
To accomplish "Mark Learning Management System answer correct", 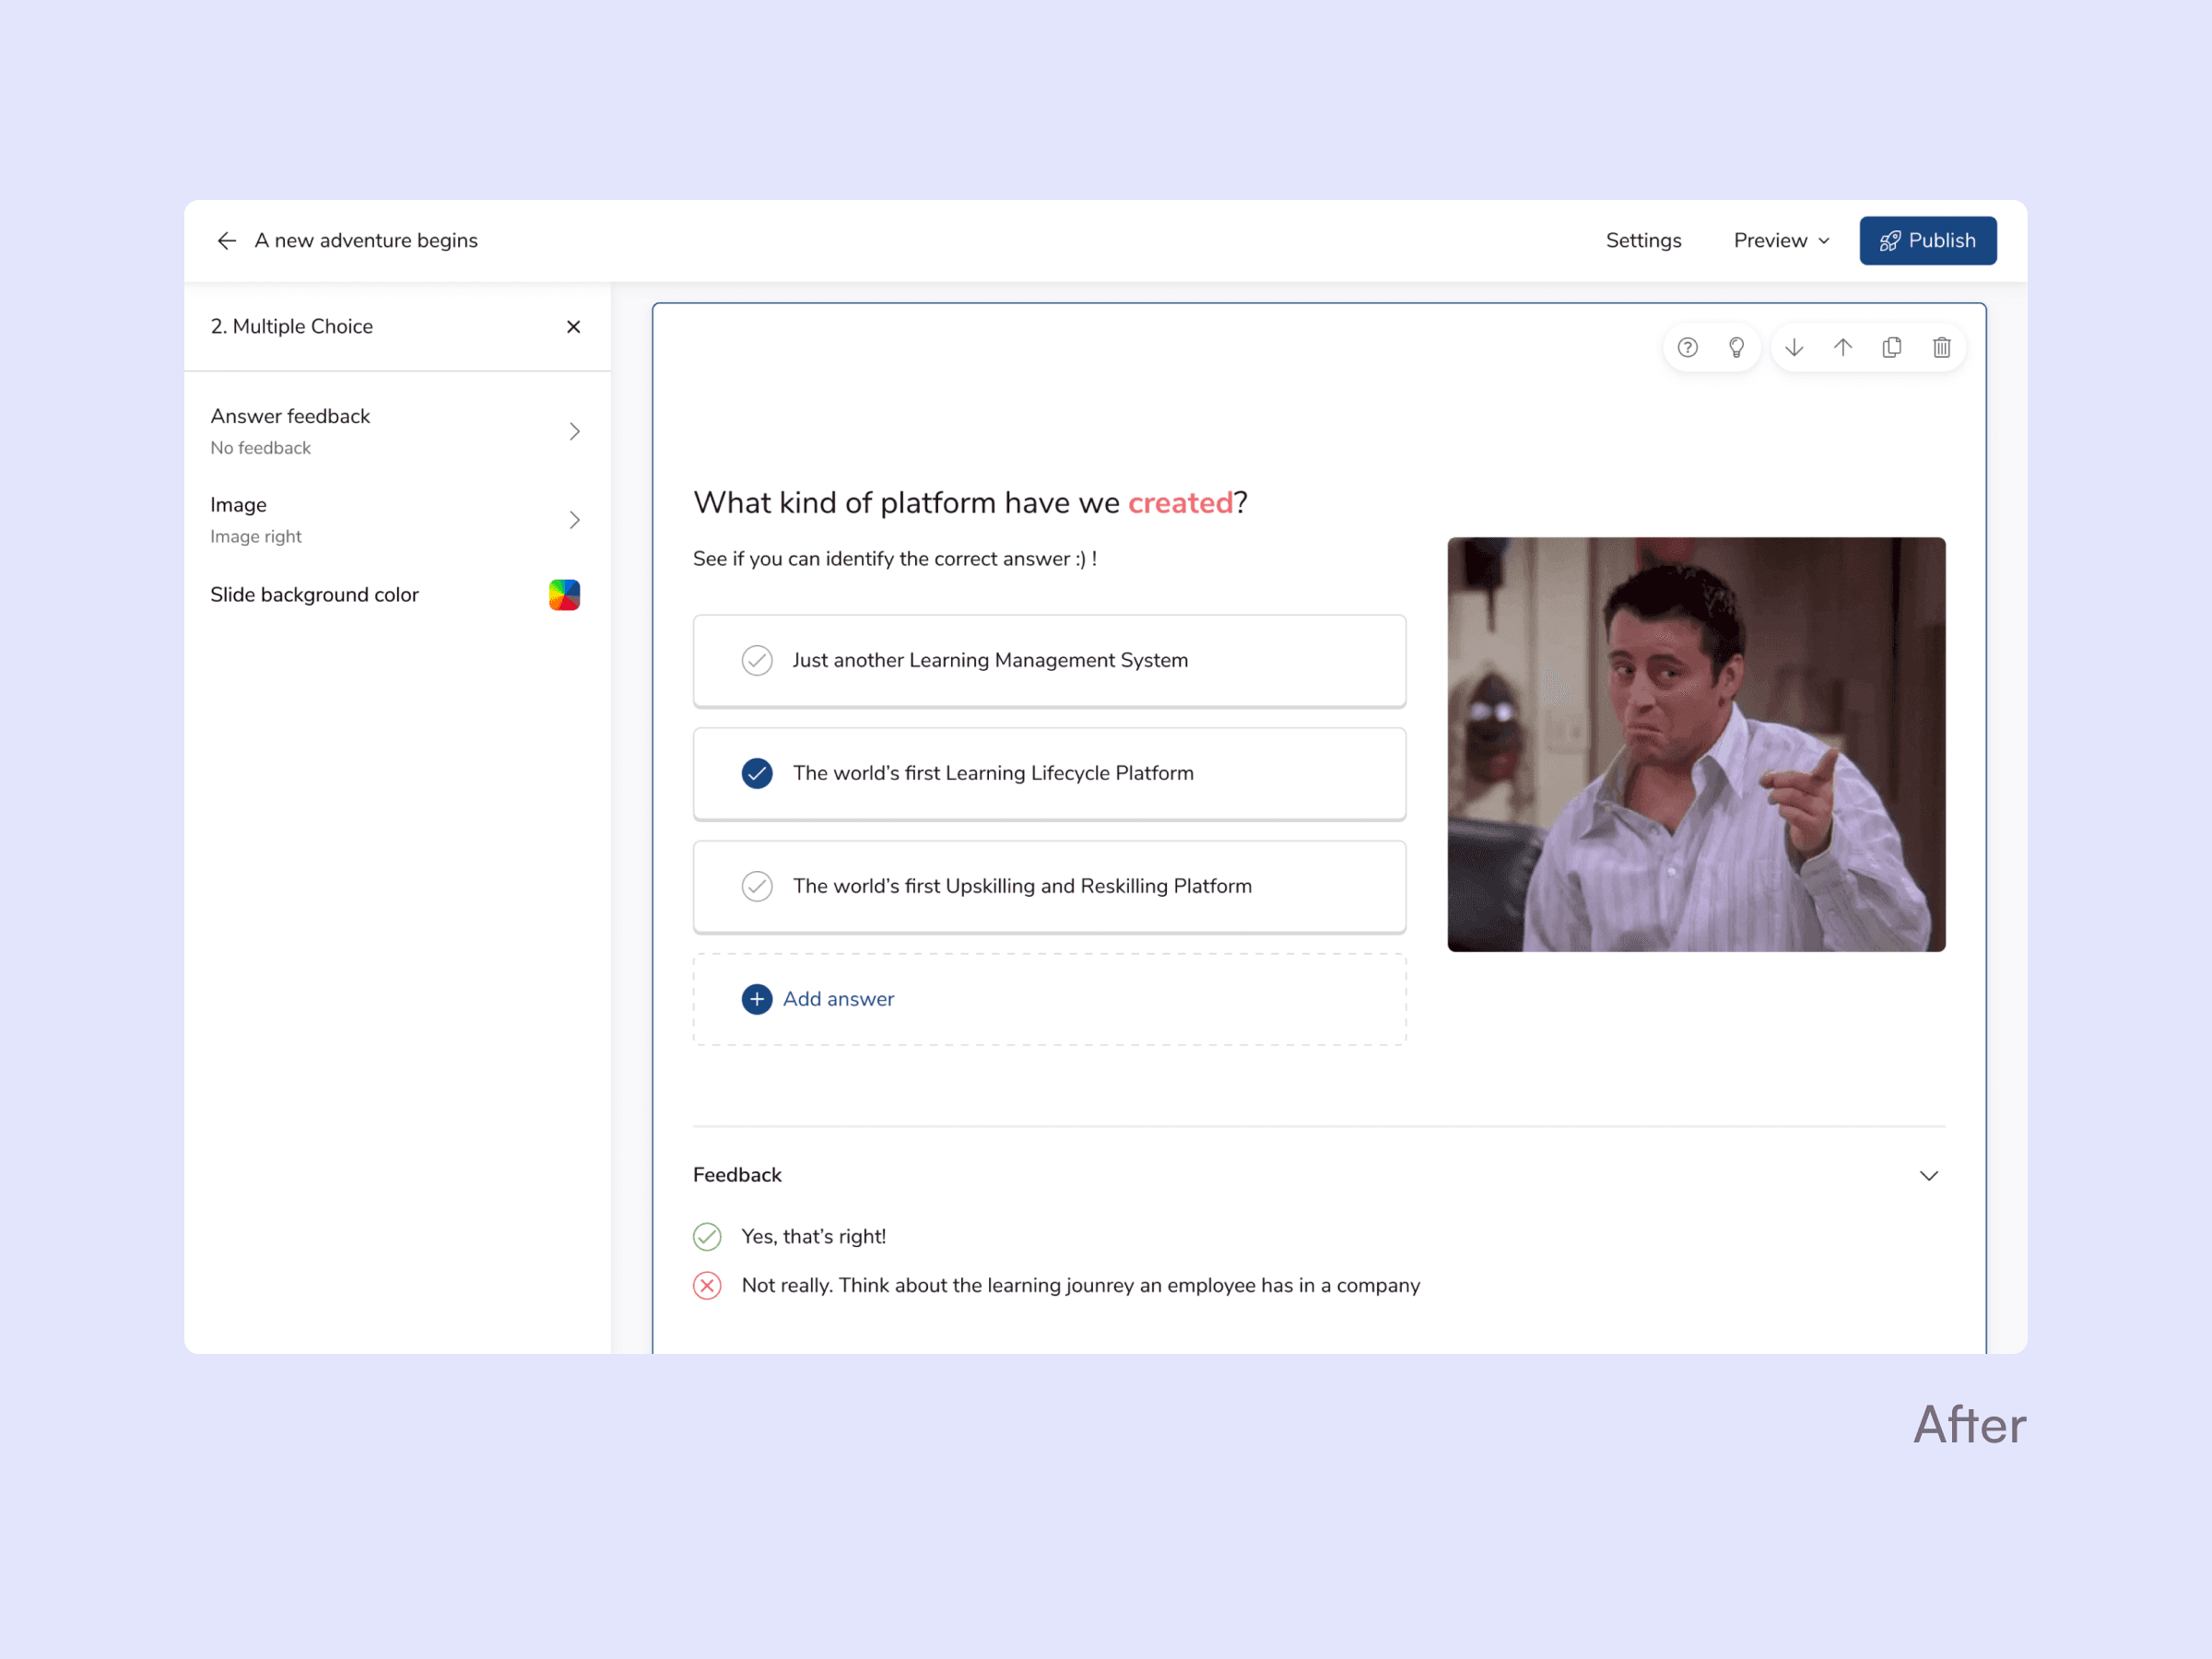I will tap(757, 660).
